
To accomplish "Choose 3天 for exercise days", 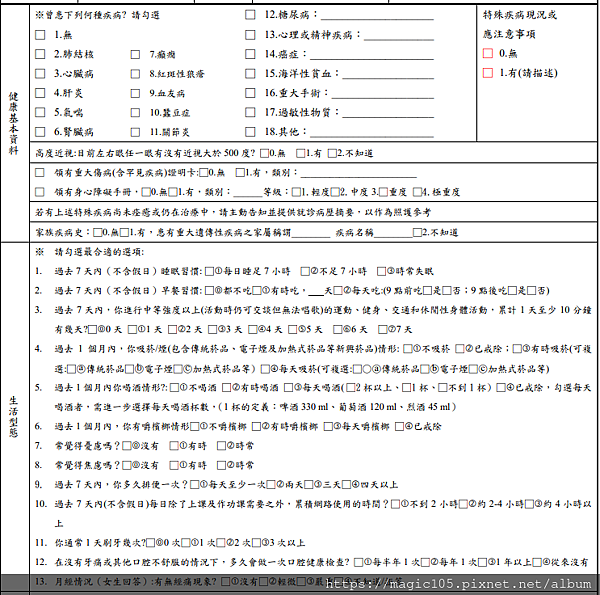I will click(212, 329).
